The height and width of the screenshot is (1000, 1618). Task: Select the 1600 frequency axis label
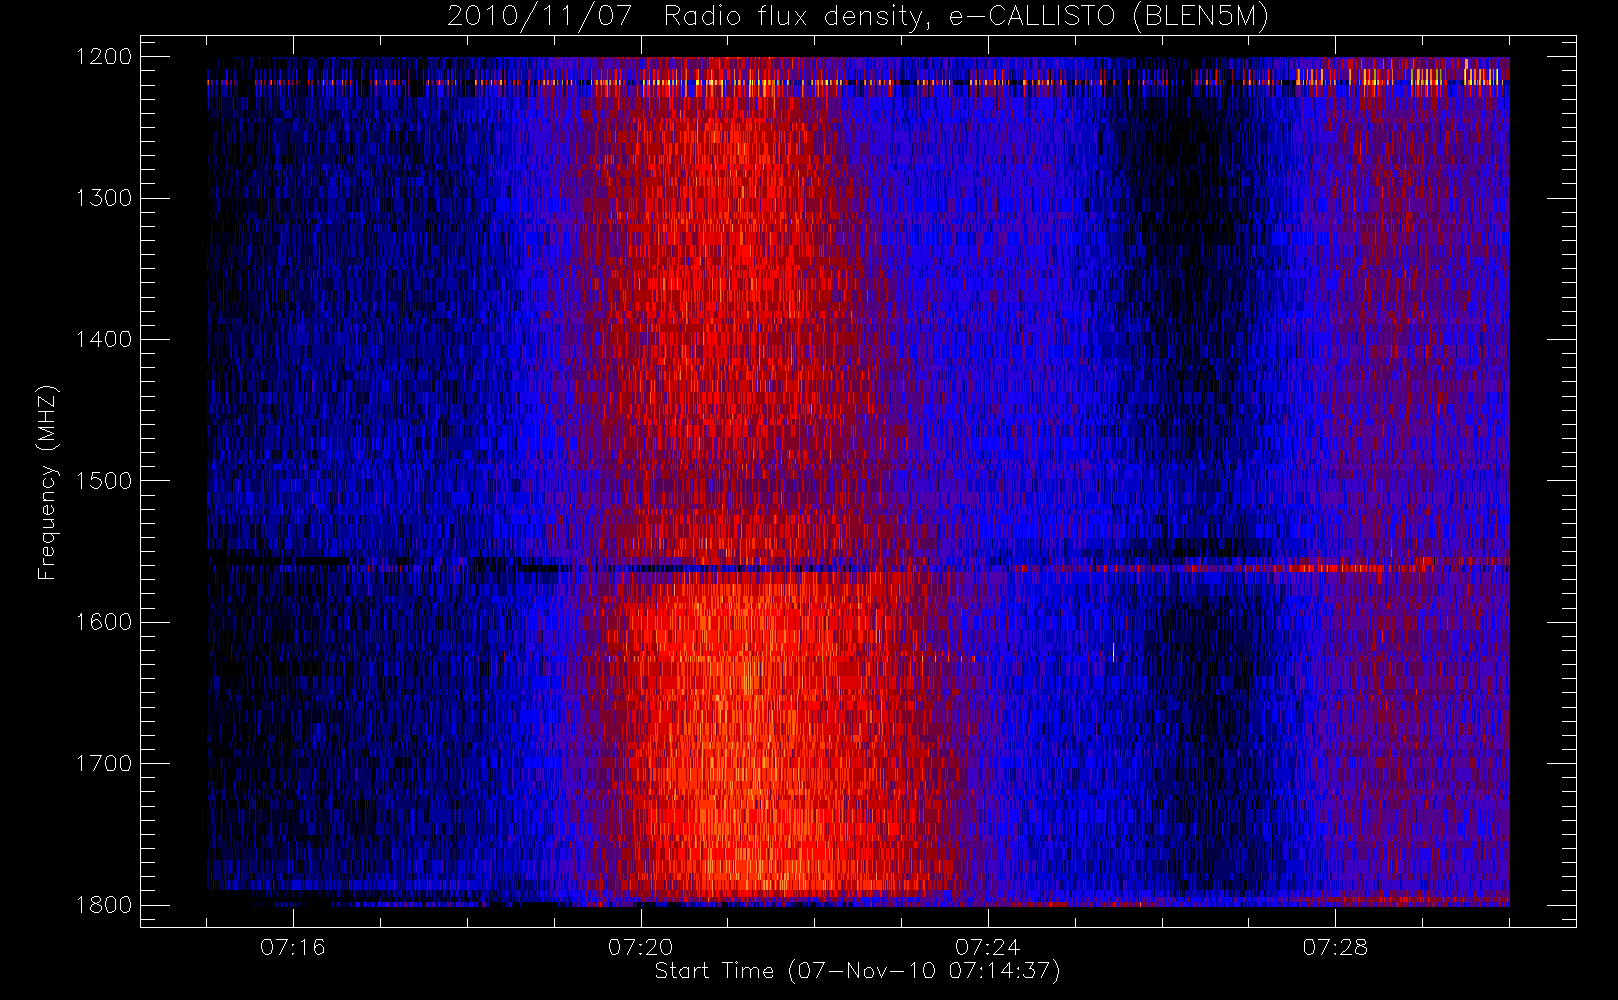(103, 622)
